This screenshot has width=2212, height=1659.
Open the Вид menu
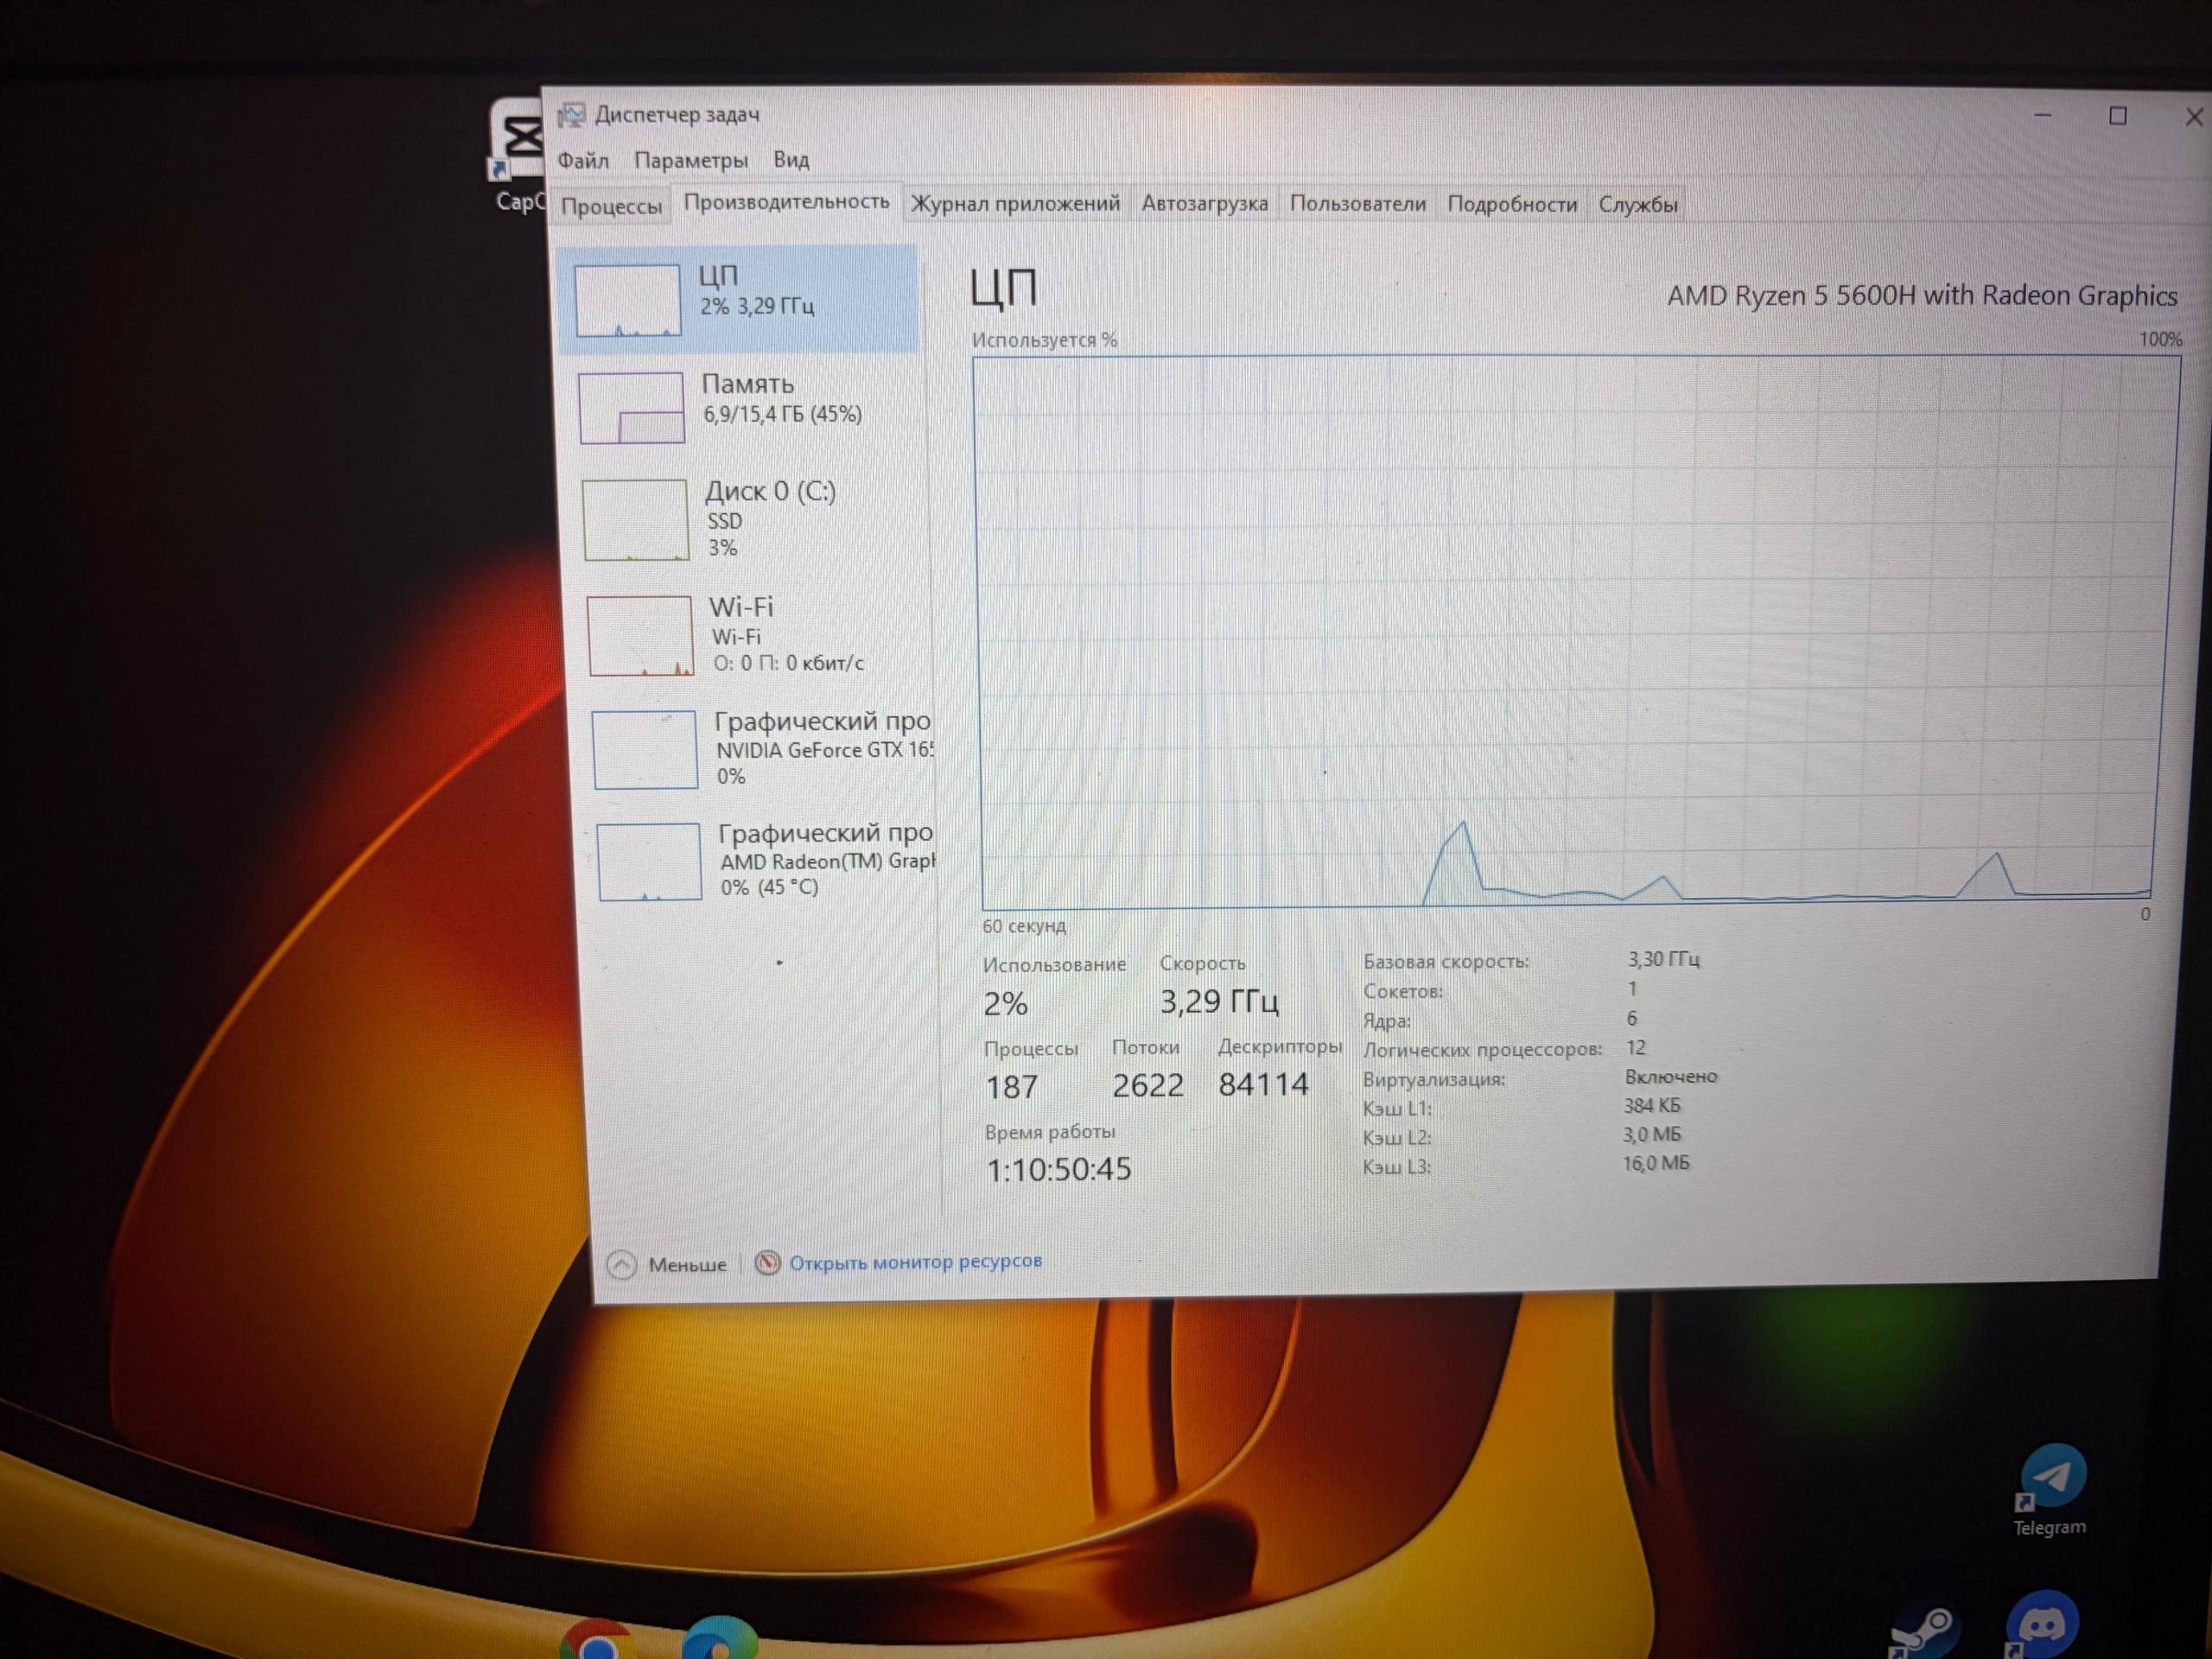tap(791, 160)
